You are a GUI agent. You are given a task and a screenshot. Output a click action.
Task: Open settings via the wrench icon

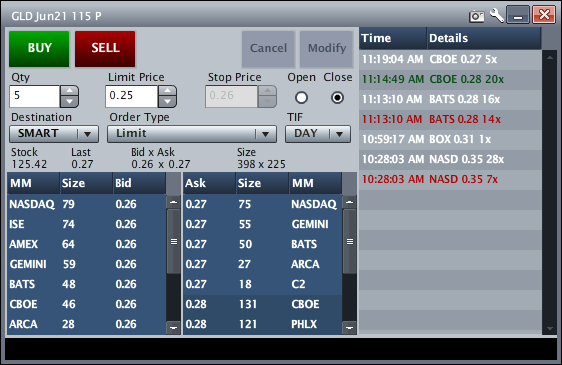[x=497, y=16]
